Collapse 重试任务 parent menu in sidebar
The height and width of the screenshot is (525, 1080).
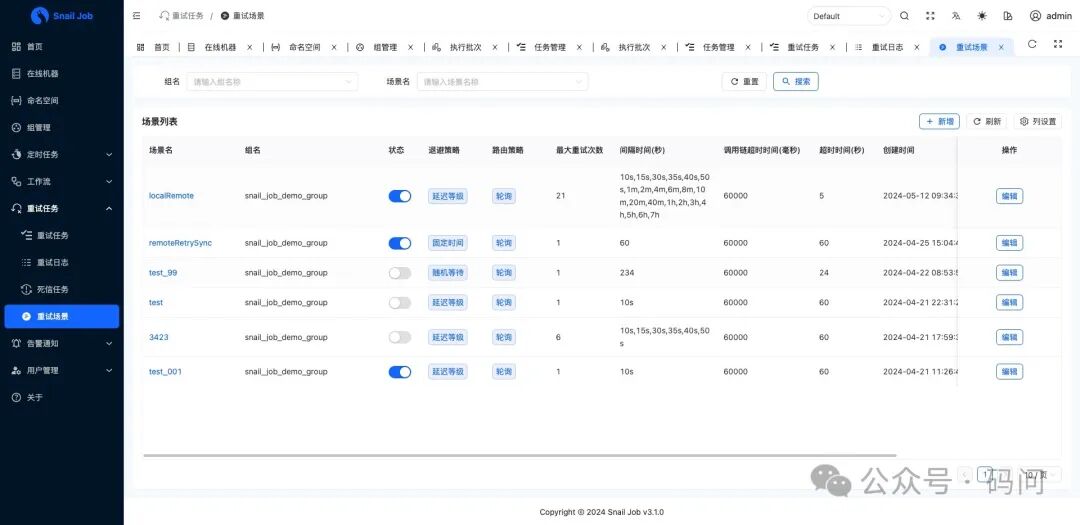tap(62, 209)
